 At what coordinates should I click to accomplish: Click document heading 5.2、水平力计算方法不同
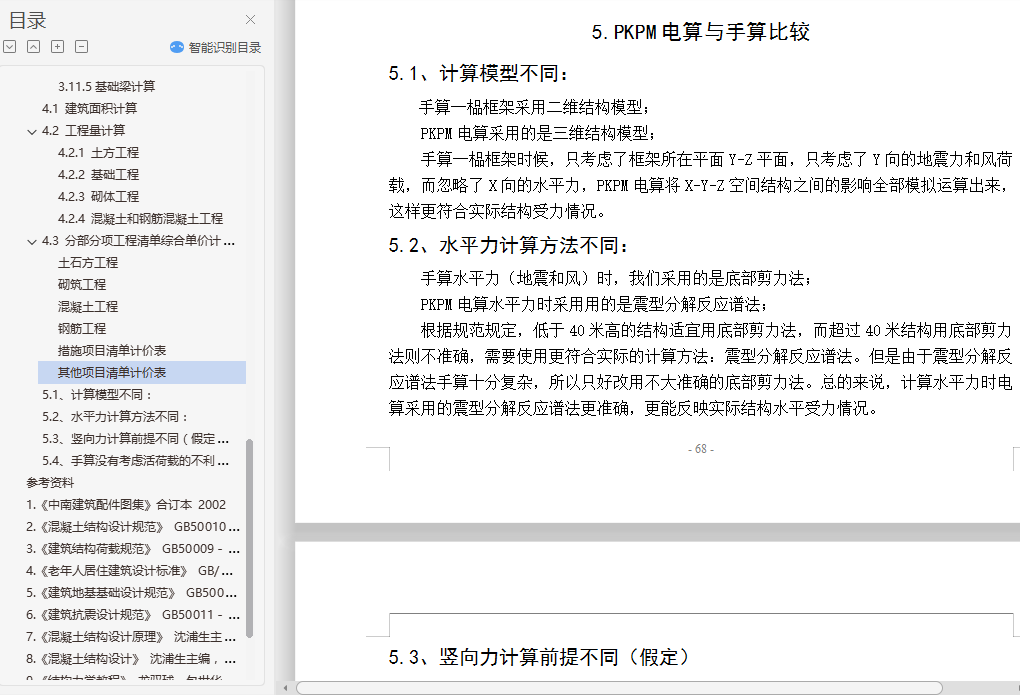pos(509,245)
